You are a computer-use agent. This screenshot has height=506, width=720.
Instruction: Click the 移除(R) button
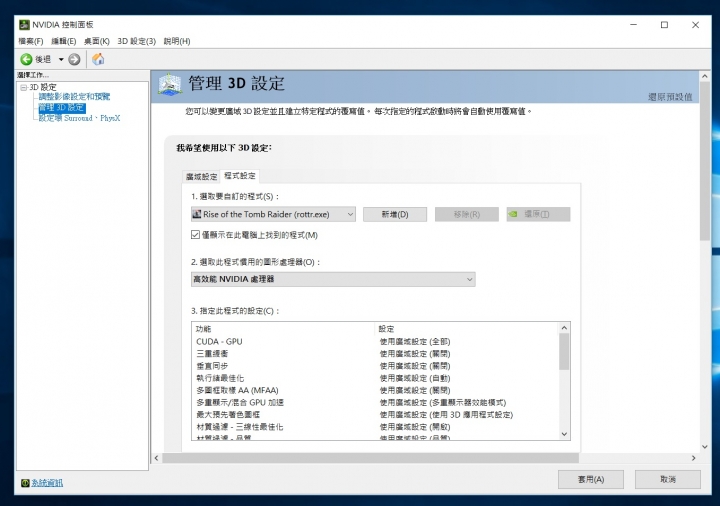point(467,214)
